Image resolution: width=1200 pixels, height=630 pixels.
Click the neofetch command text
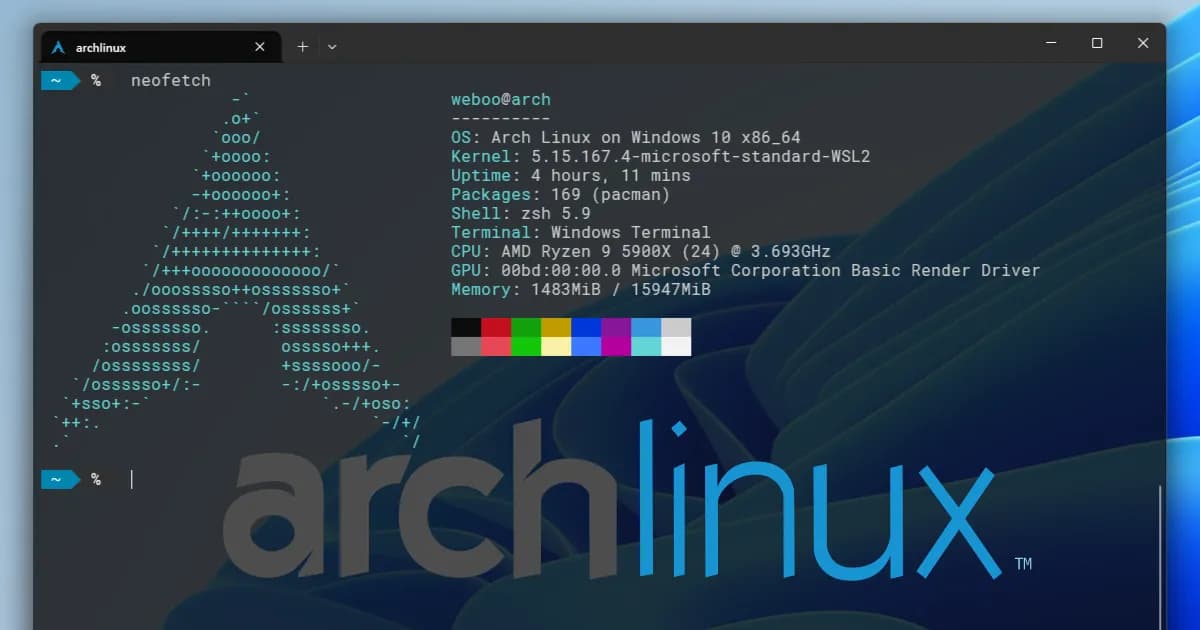(x=171, y=80)
